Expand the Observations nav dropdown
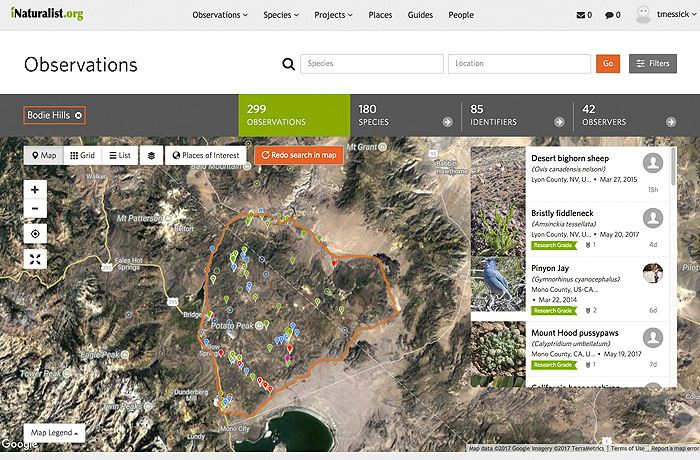Viewport: 700px width, 460px height. click(x=220, y=15)
